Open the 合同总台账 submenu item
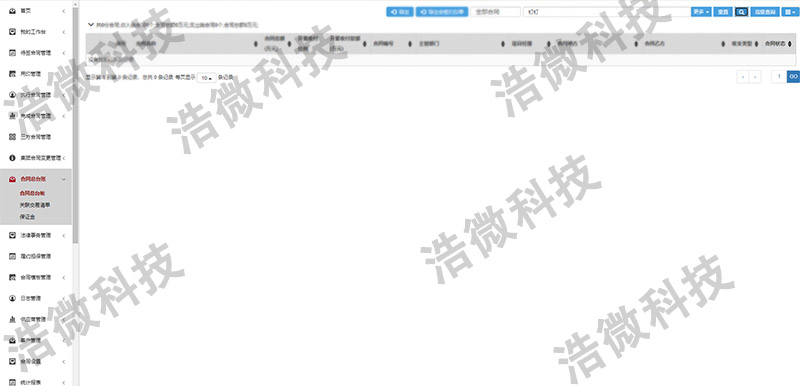This screenshot has height=386, width=800. [x=32, y=193]
